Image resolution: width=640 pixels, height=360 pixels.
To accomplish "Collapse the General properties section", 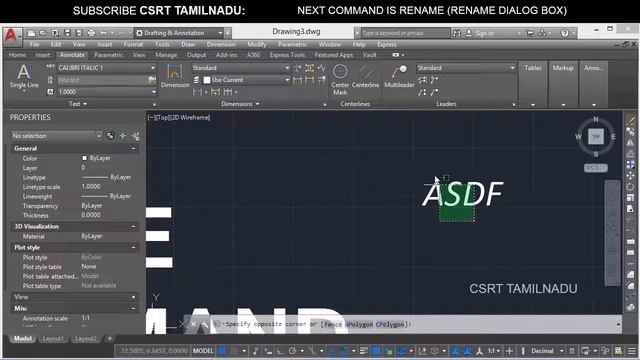I will (x=133, y=149).
